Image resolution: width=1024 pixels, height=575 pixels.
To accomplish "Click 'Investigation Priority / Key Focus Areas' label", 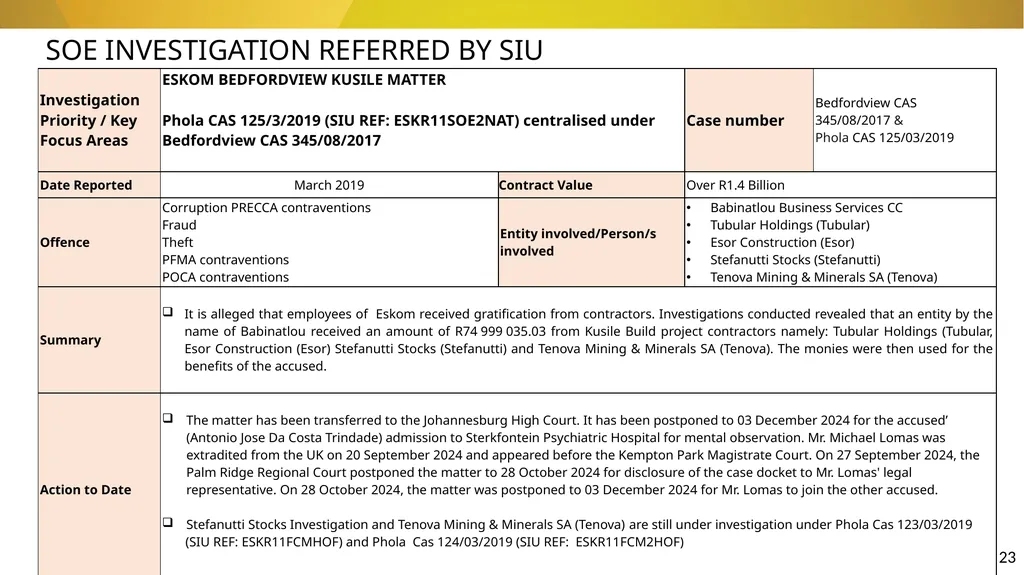I will tap(89, 120).
